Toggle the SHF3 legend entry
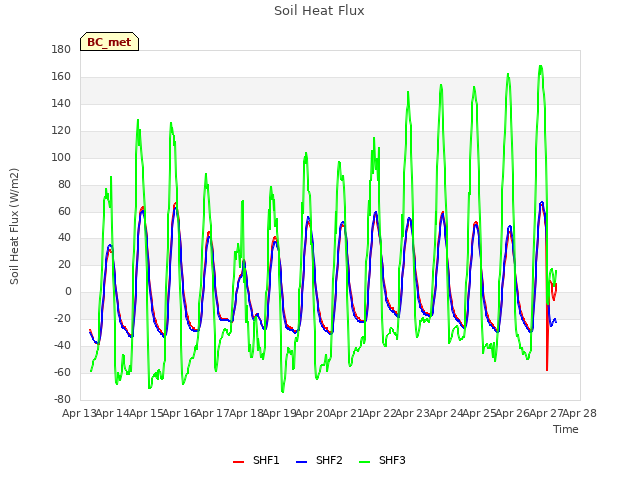 382,460
